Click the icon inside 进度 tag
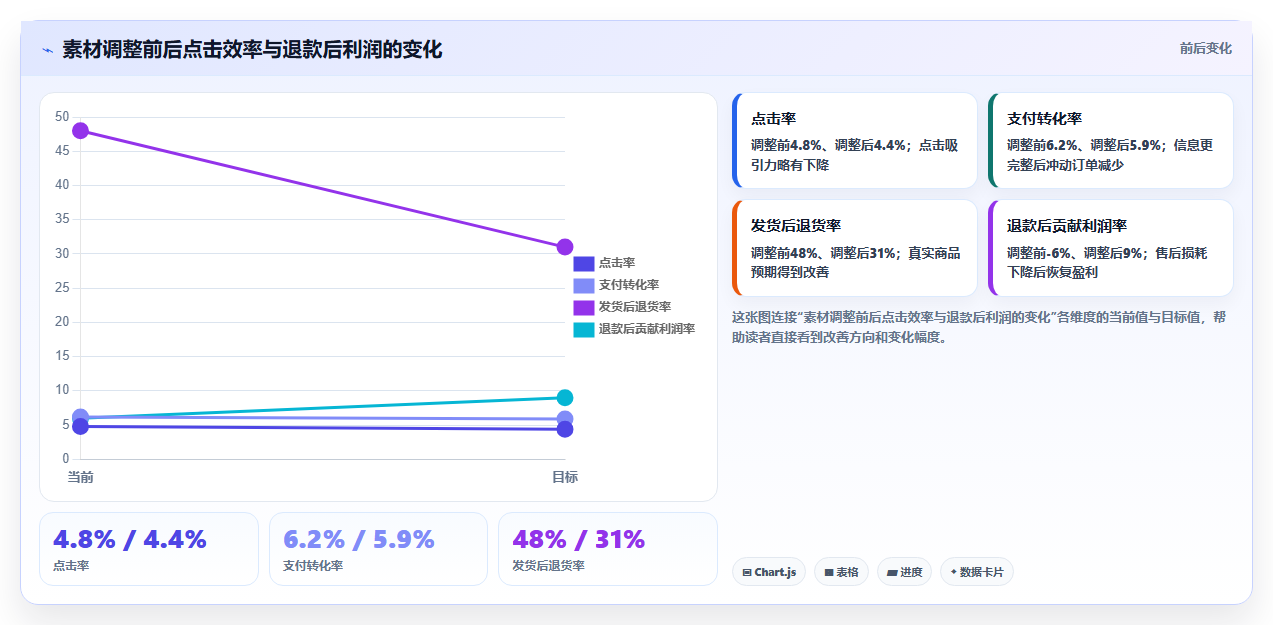1273x625 pixels. point(892,573)
